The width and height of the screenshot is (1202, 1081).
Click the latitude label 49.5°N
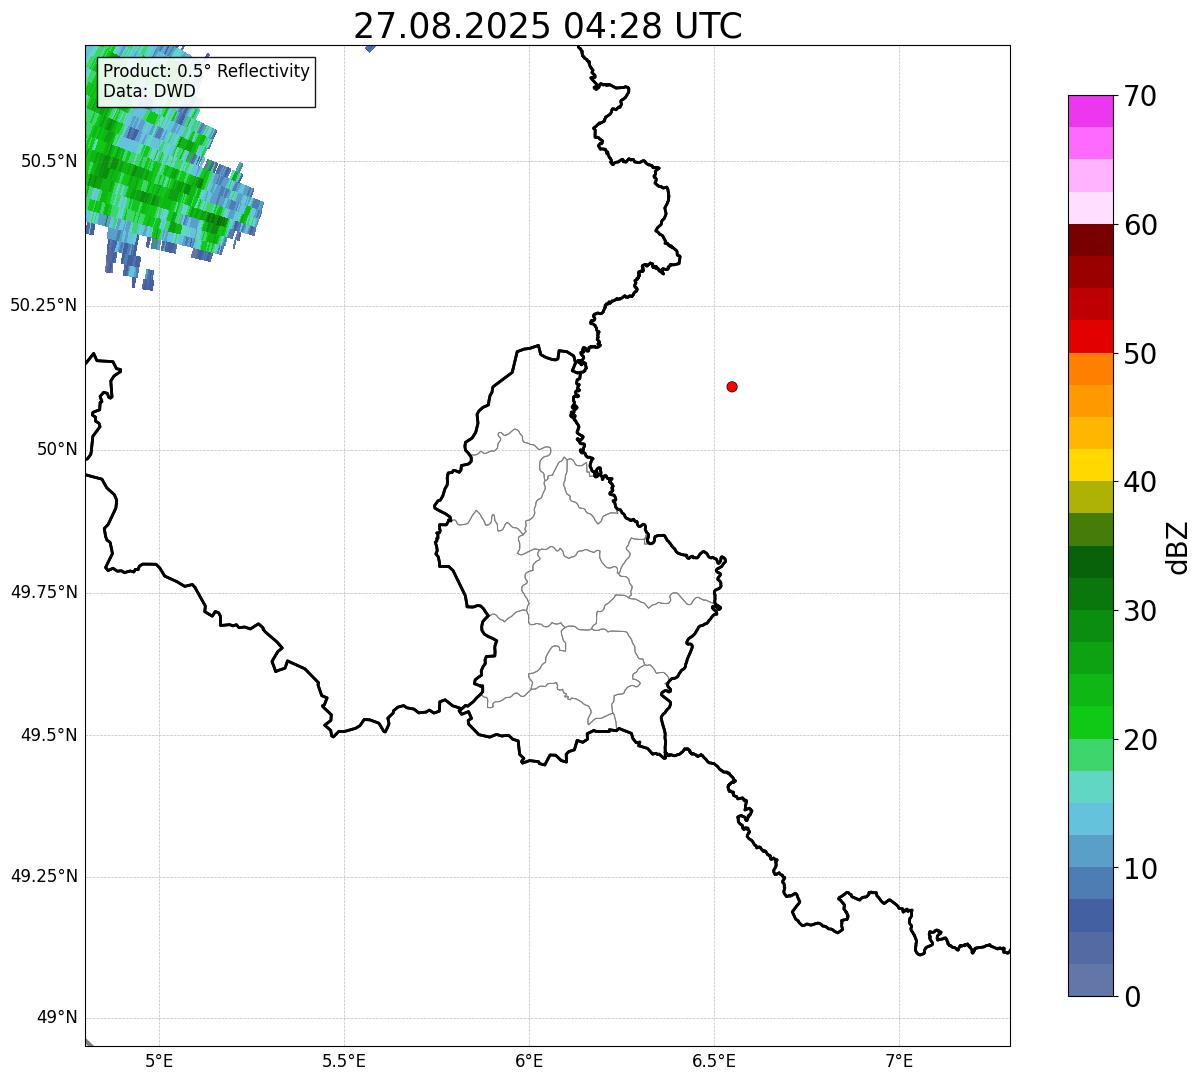(x=48, y=735)
